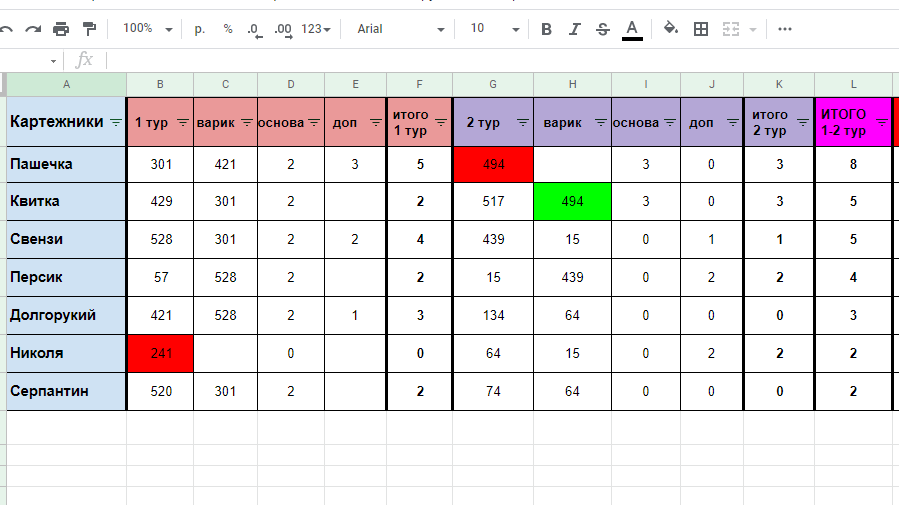Select the Персик name cell
The image size is (899, 505).
click(x=67, y=277)
